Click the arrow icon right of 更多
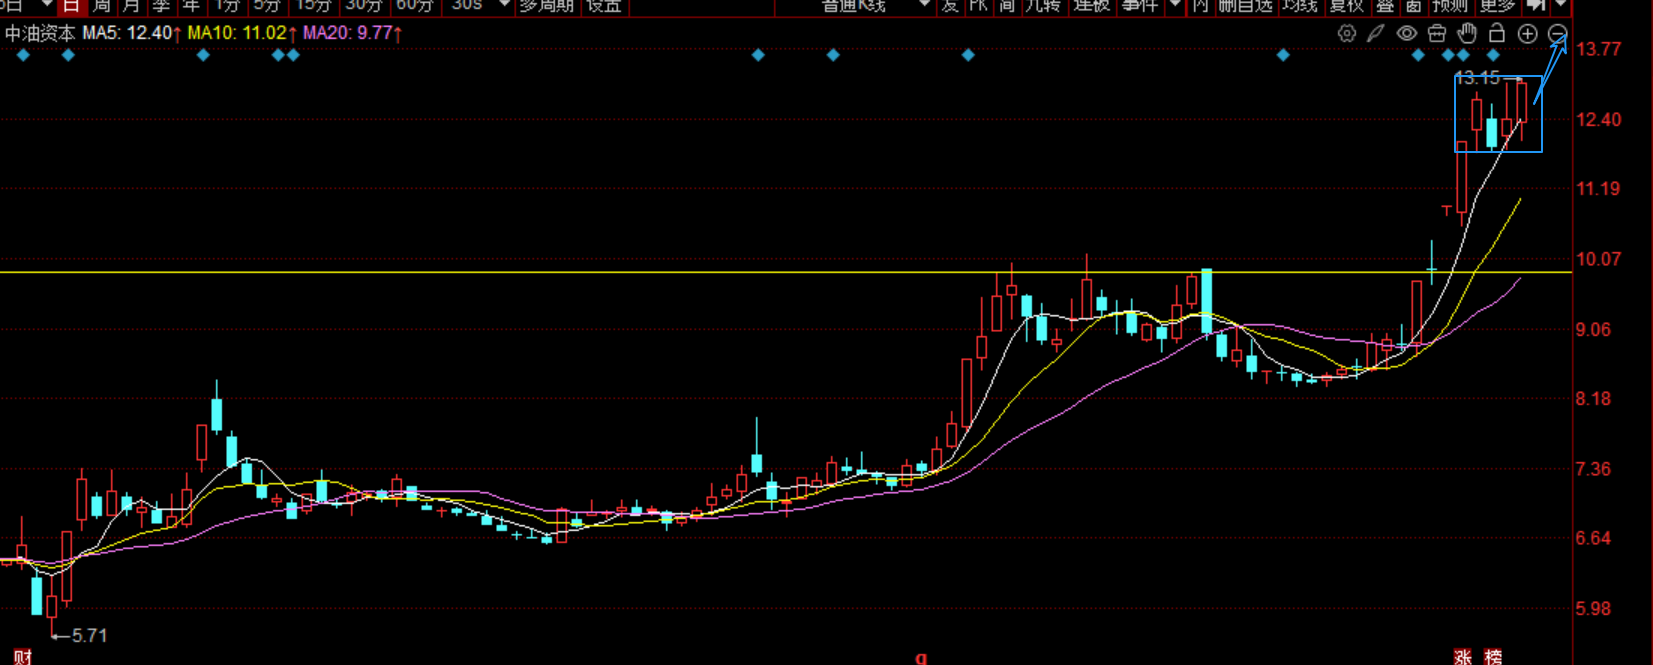Viewport: 1653px width, 665px height. (1536, 5)
